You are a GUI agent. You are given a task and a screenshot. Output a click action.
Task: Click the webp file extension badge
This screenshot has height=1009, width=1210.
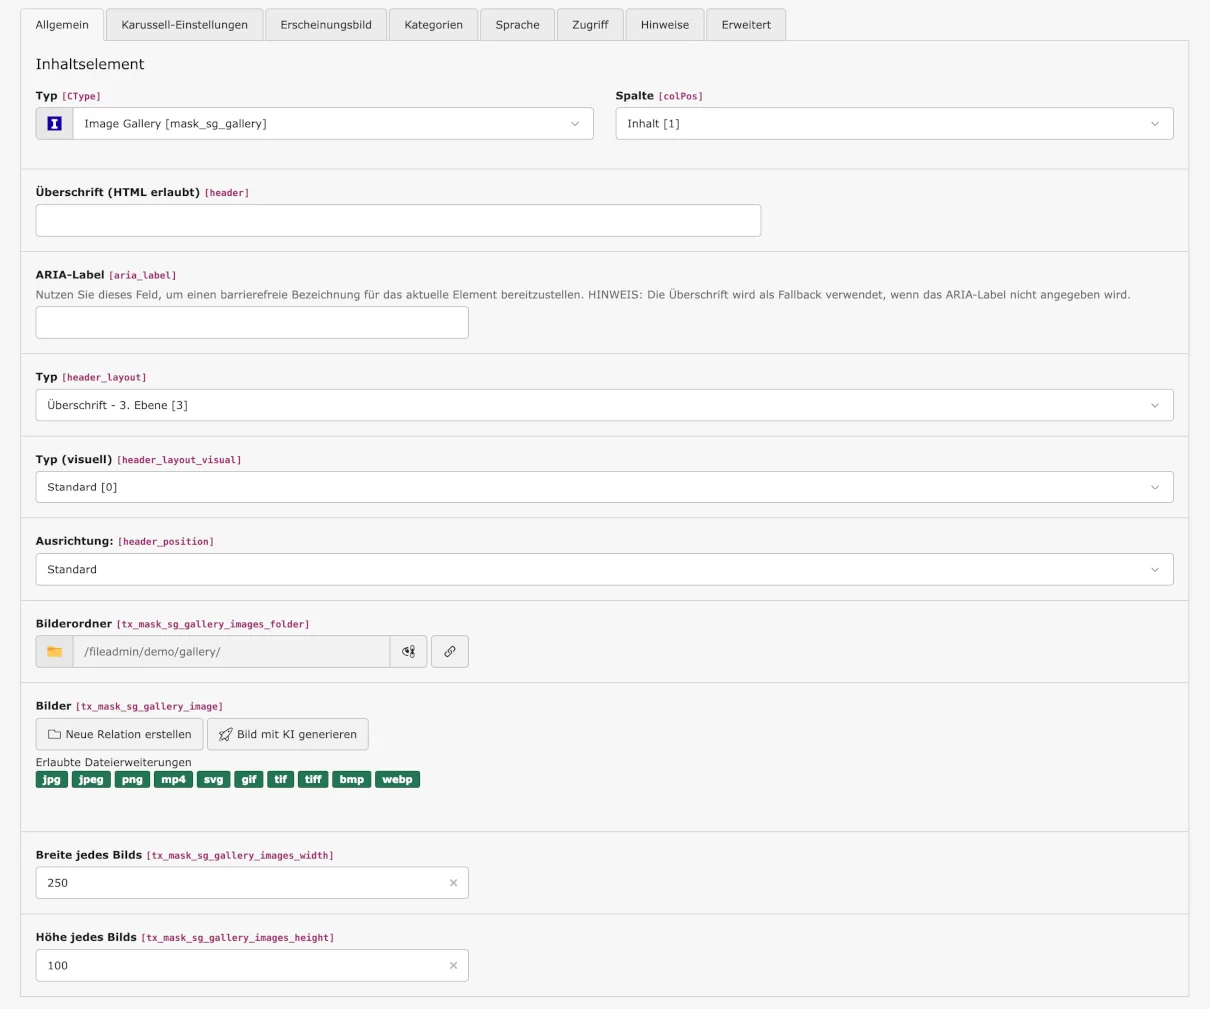(397, 780)
